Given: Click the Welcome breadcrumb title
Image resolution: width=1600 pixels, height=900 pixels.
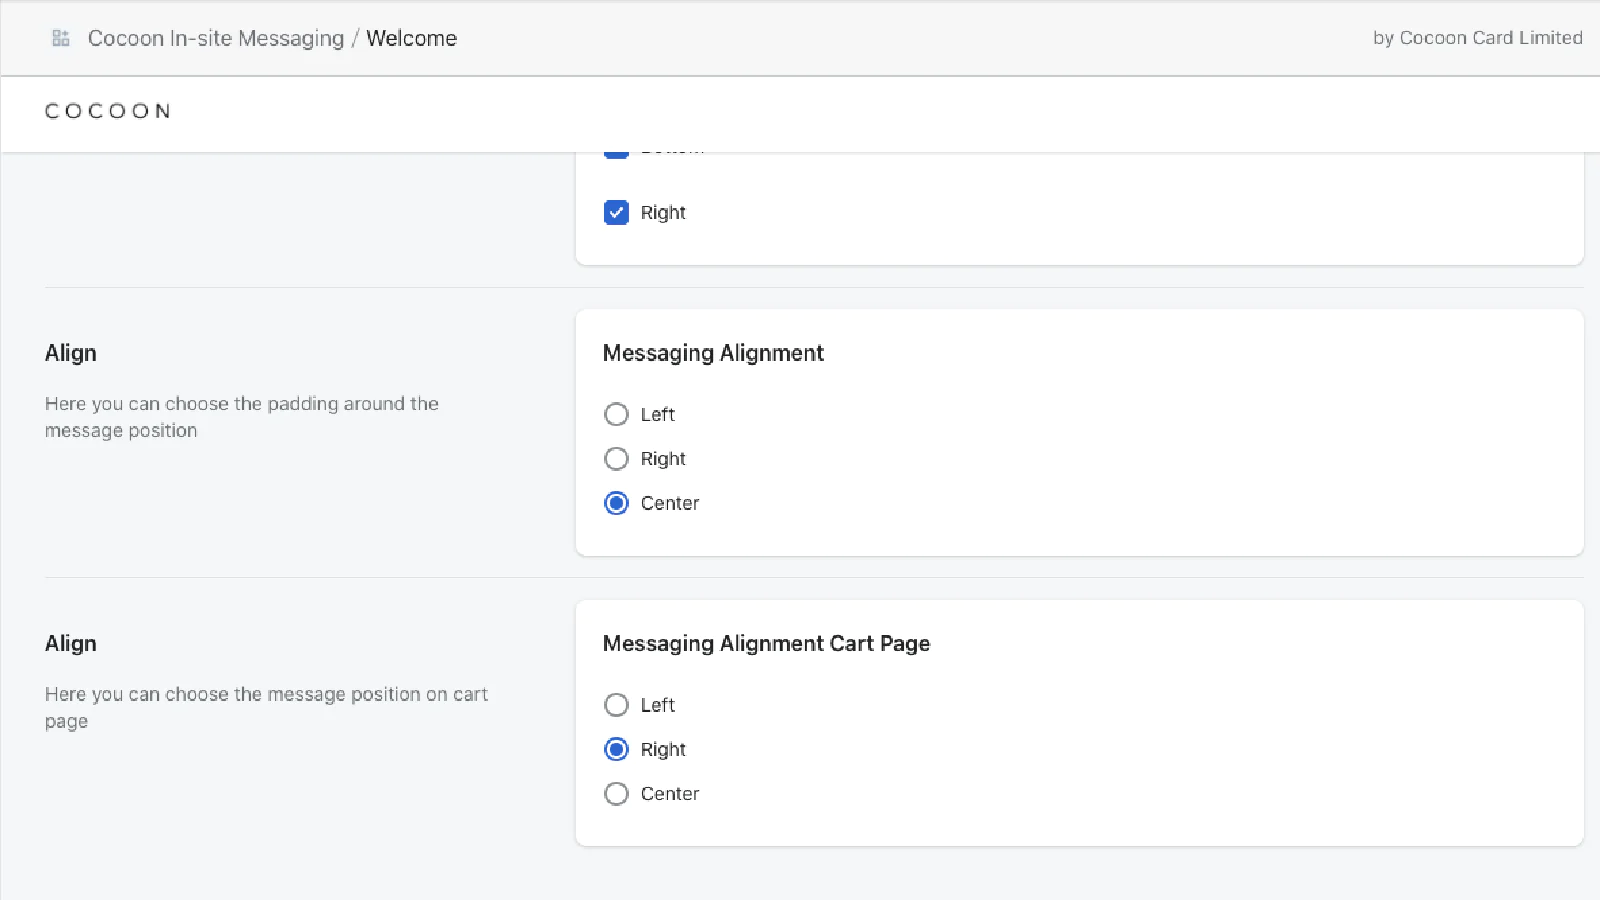Looking at the screenshot, I should 411,38.
